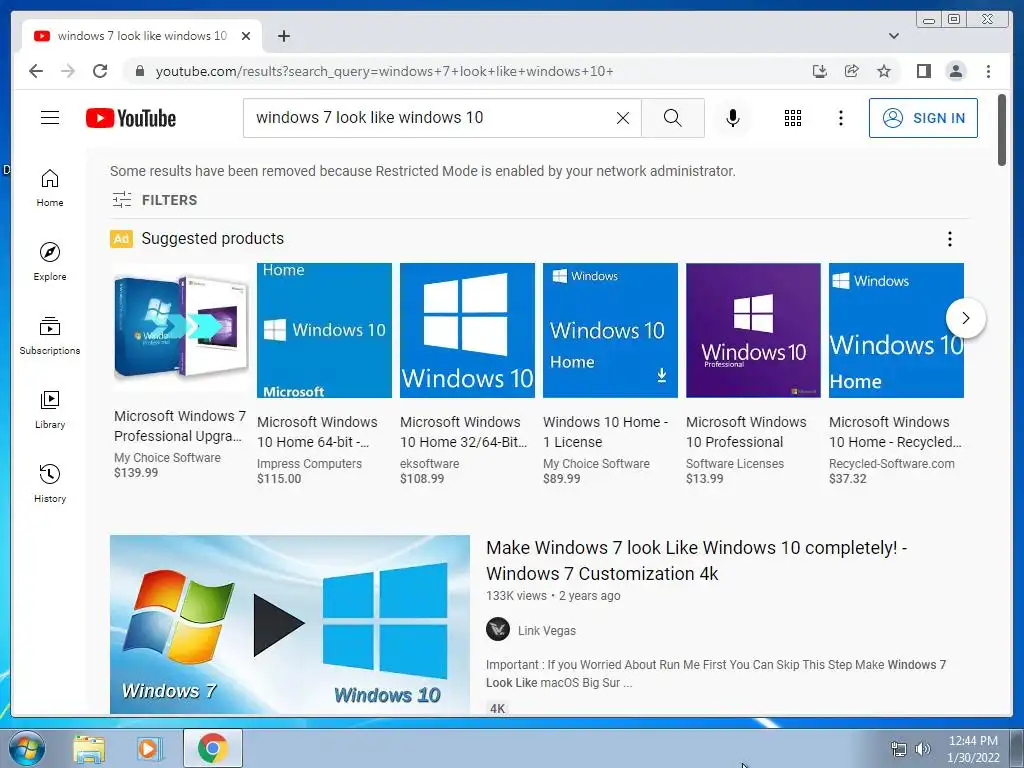The width and height of the screenshot is (1024, 768).
Task: Select the windows 7 look like windows 10 tab
Action: (142, 36)
